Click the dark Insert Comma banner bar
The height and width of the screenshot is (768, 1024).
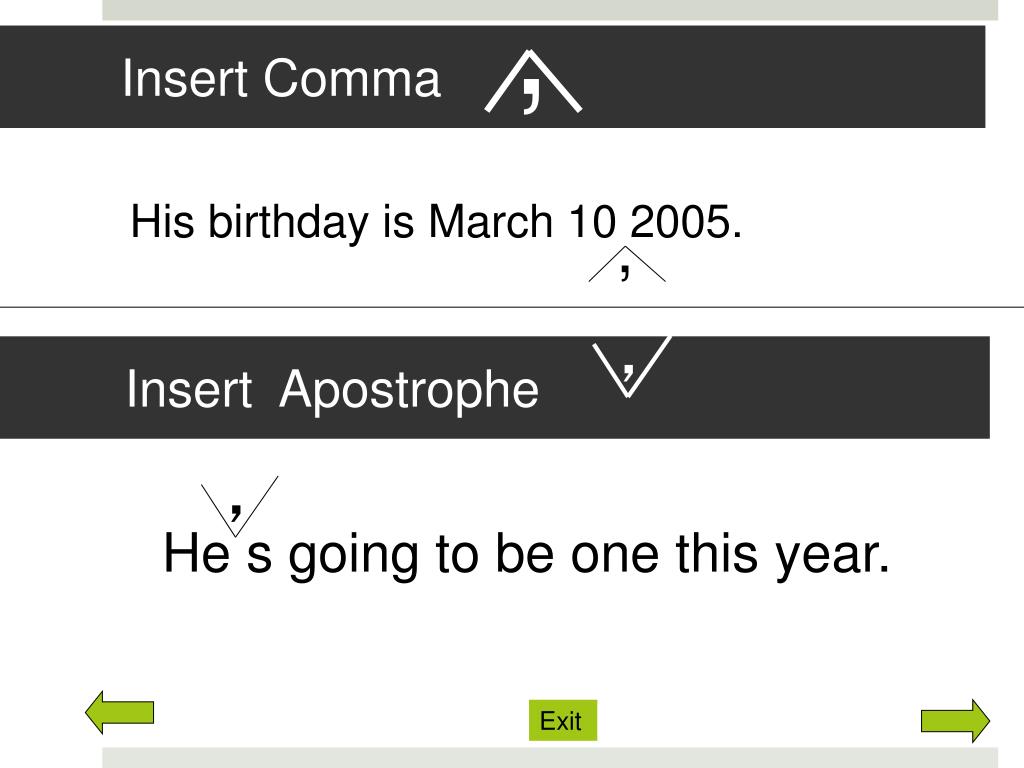[492, 77]
